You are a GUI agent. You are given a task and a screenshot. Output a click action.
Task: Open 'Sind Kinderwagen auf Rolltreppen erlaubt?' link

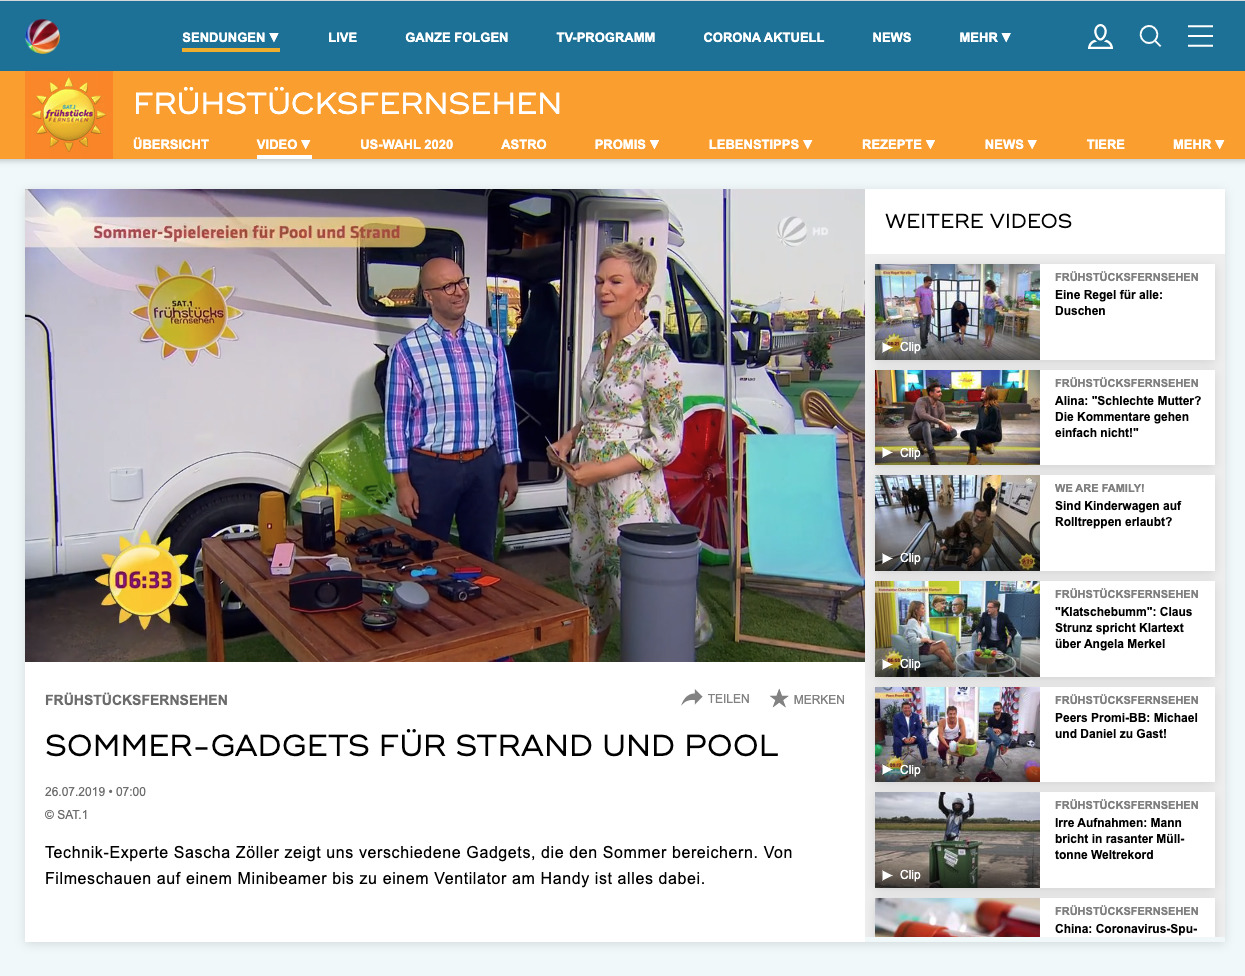(x=1117, y=514)
